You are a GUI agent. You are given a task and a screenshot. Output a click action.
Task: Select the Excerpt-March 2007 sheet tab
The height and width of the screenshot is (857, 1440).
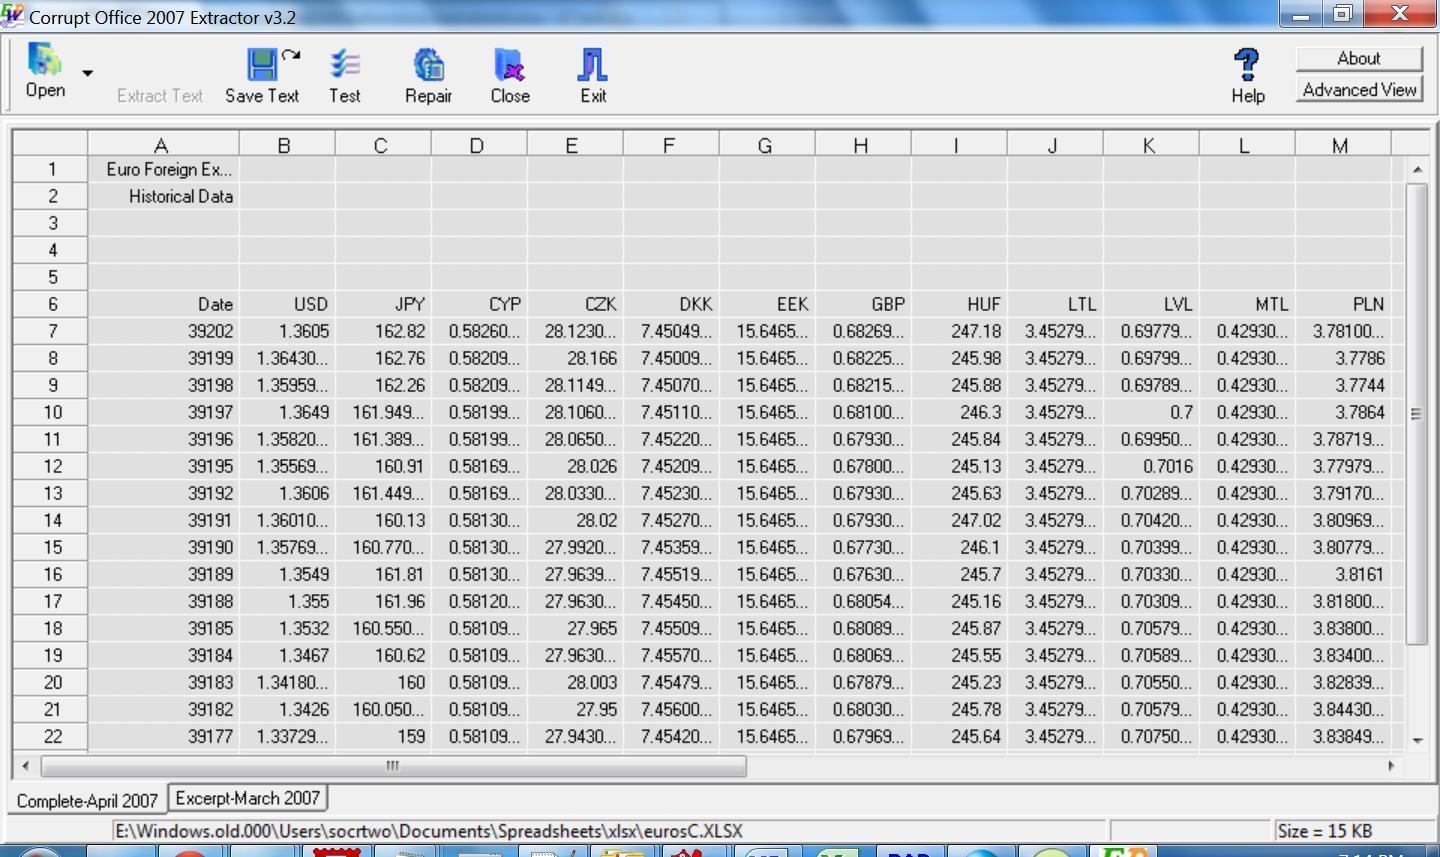point(248,798)
